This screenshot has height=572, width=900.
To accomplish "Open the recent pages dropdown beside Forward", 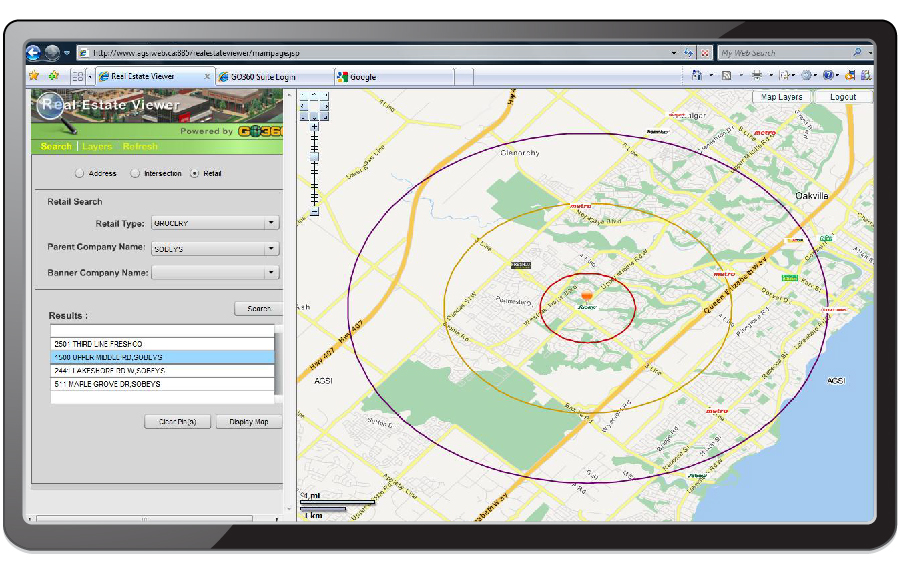I will coord(67,53).
